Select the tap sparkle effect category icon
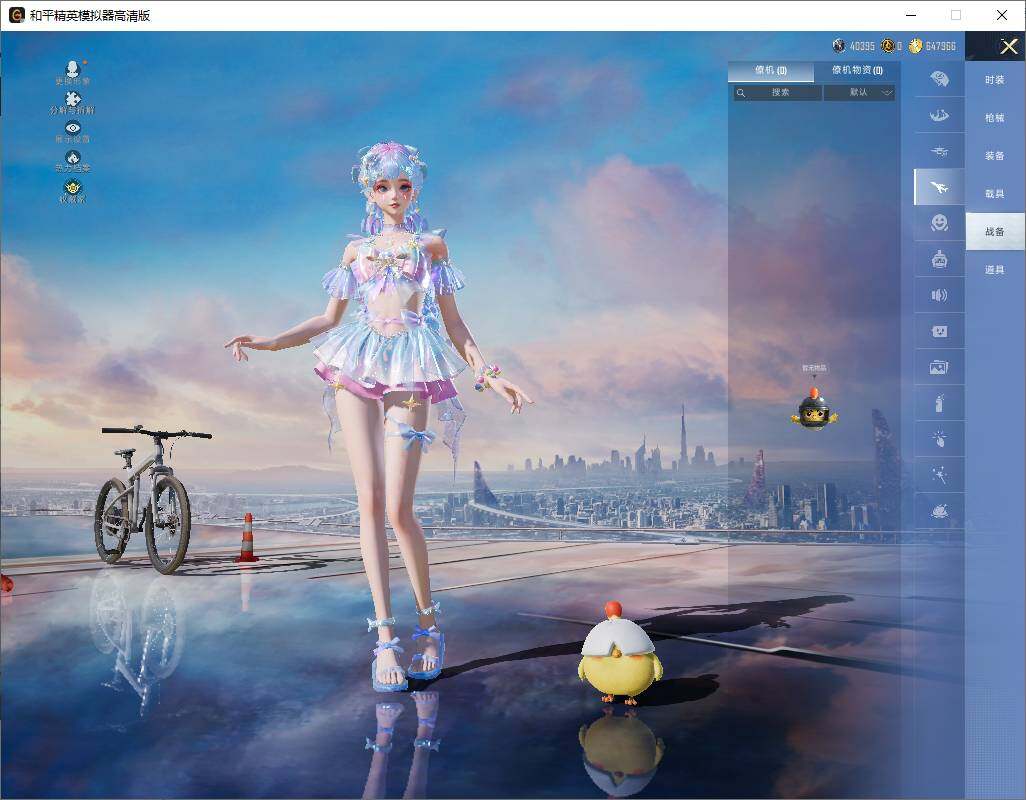Image resolution: width=1026 pixels, height=800 pixels. coord(939,439)
